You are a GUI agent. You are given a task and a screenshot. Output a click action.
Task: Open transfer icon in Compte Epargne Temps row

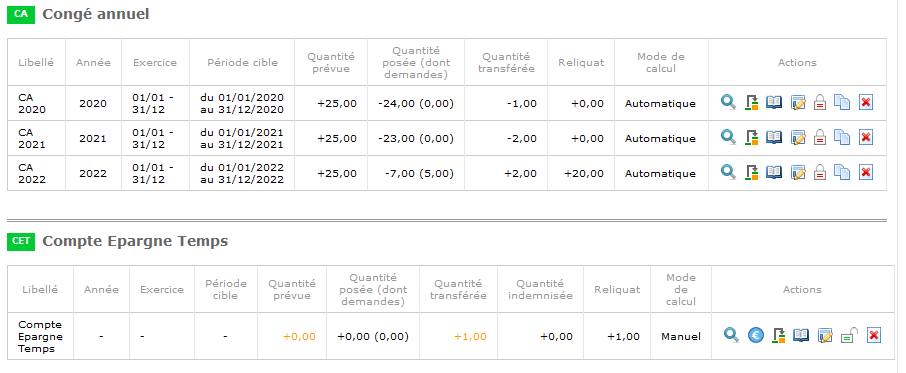click(779, 335)
